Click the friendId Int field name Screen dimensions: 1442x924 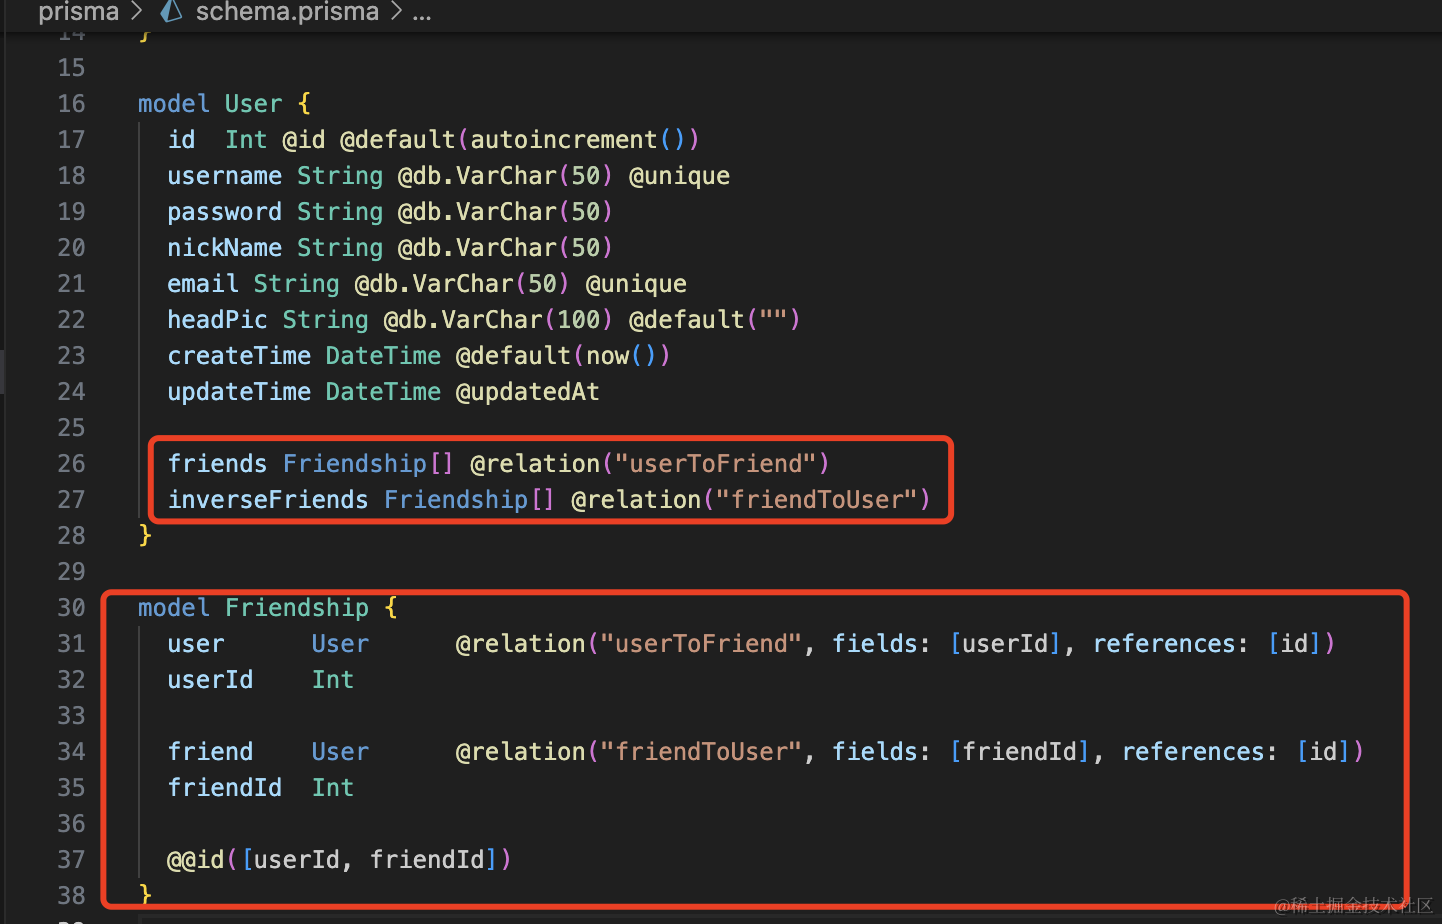coord(224,788)
